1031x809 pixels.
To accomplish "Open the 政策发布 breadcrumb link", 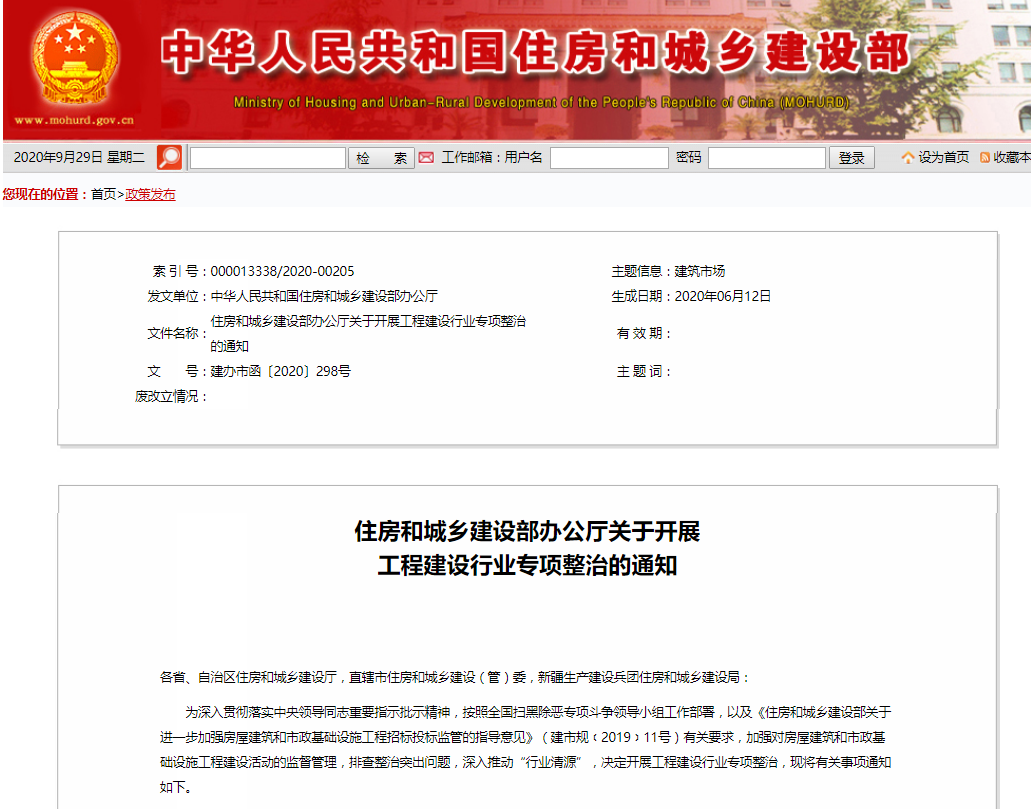I will click(150, 195).
